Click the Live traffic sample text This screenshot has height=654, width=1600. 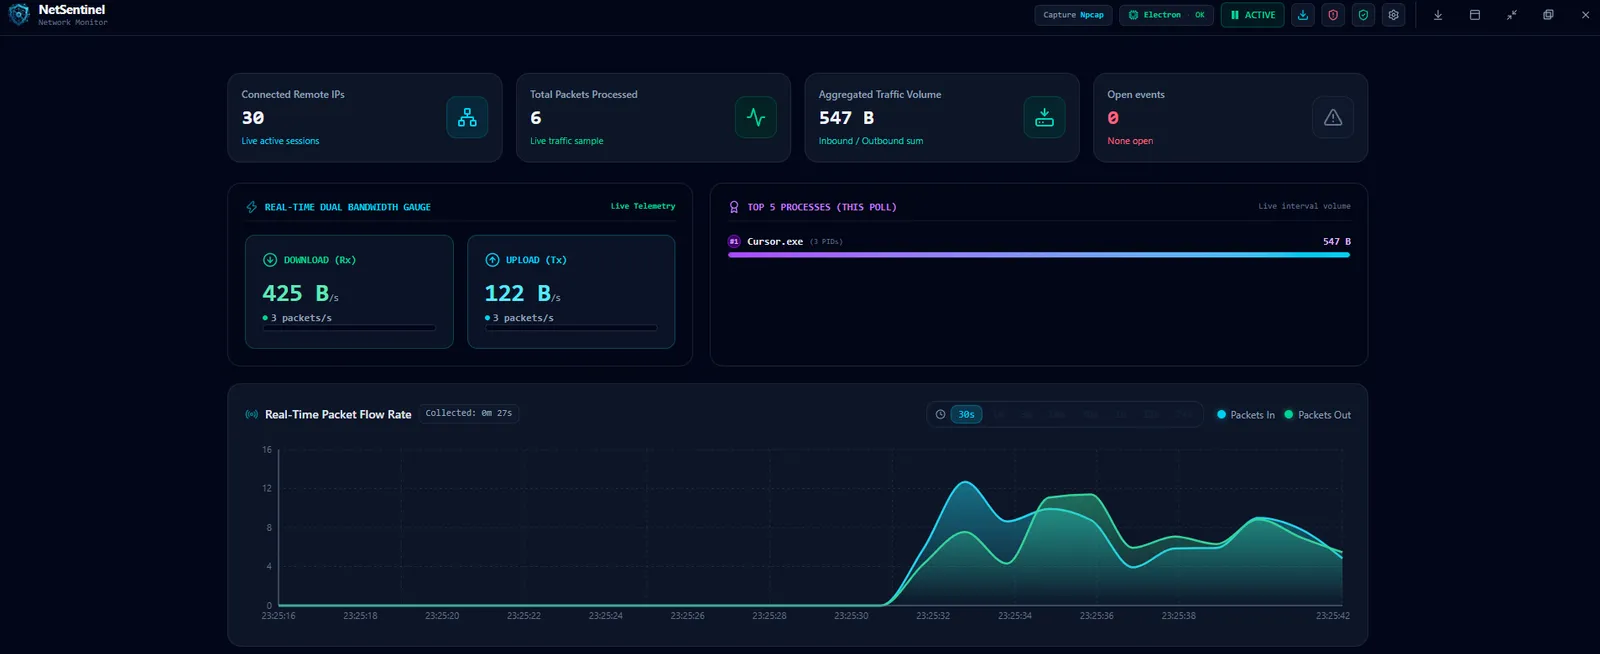[x=567, y=141]
